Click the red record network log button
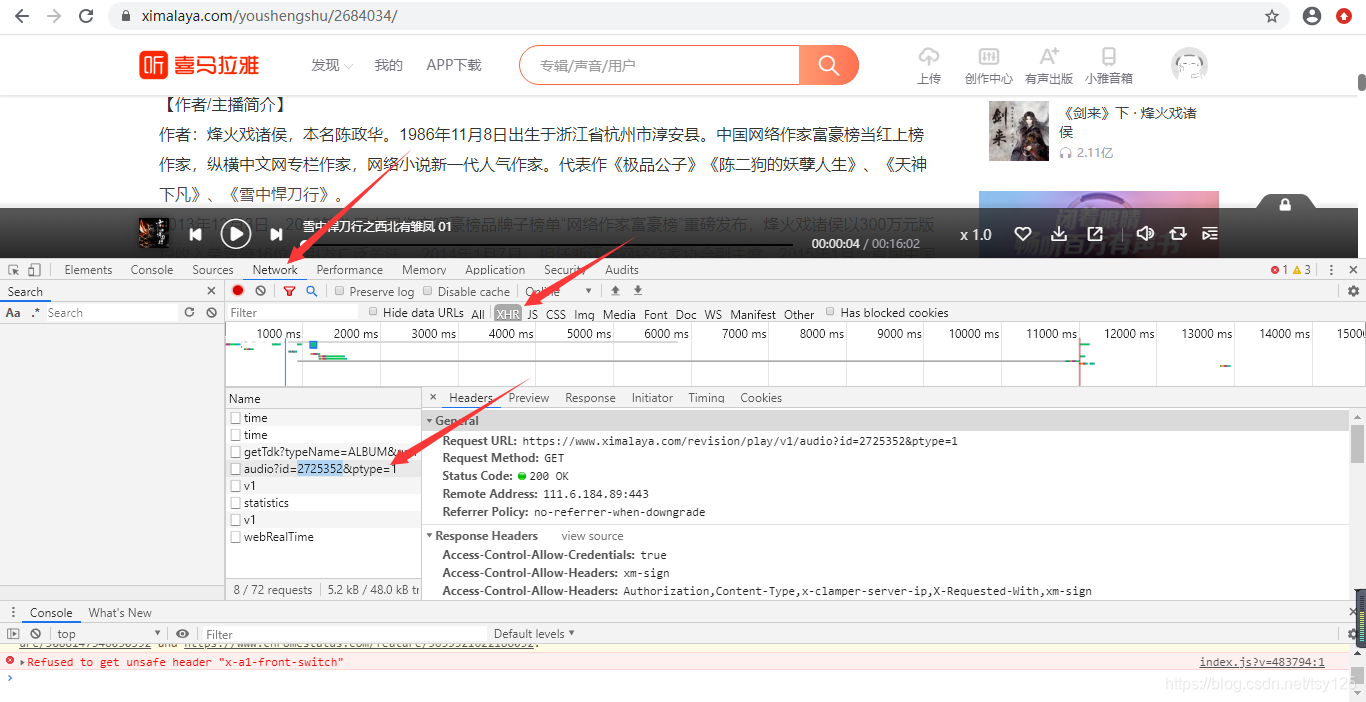Viewport: 1366px width, 702px height. pos(238,291)
